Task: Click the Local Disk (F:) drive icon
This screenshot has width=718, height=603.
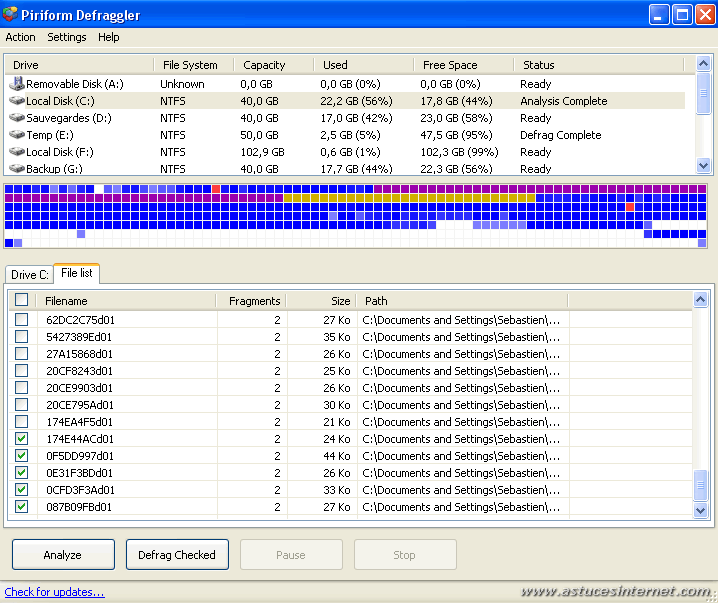Action: click(17, 152)
